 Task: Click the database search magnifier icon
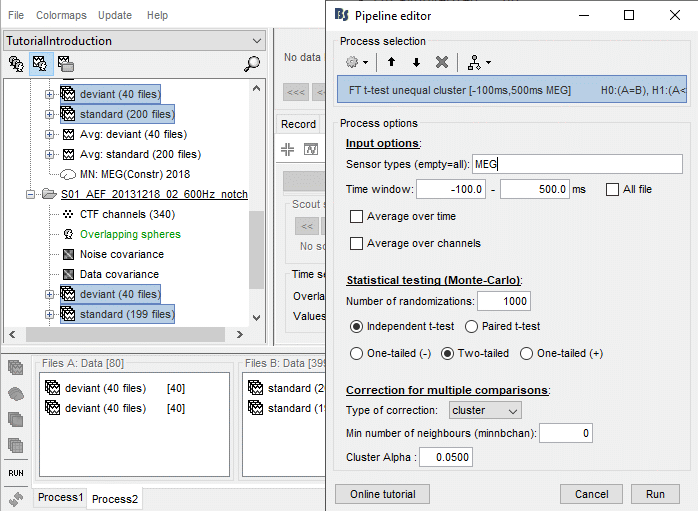[x=252, y=64]
